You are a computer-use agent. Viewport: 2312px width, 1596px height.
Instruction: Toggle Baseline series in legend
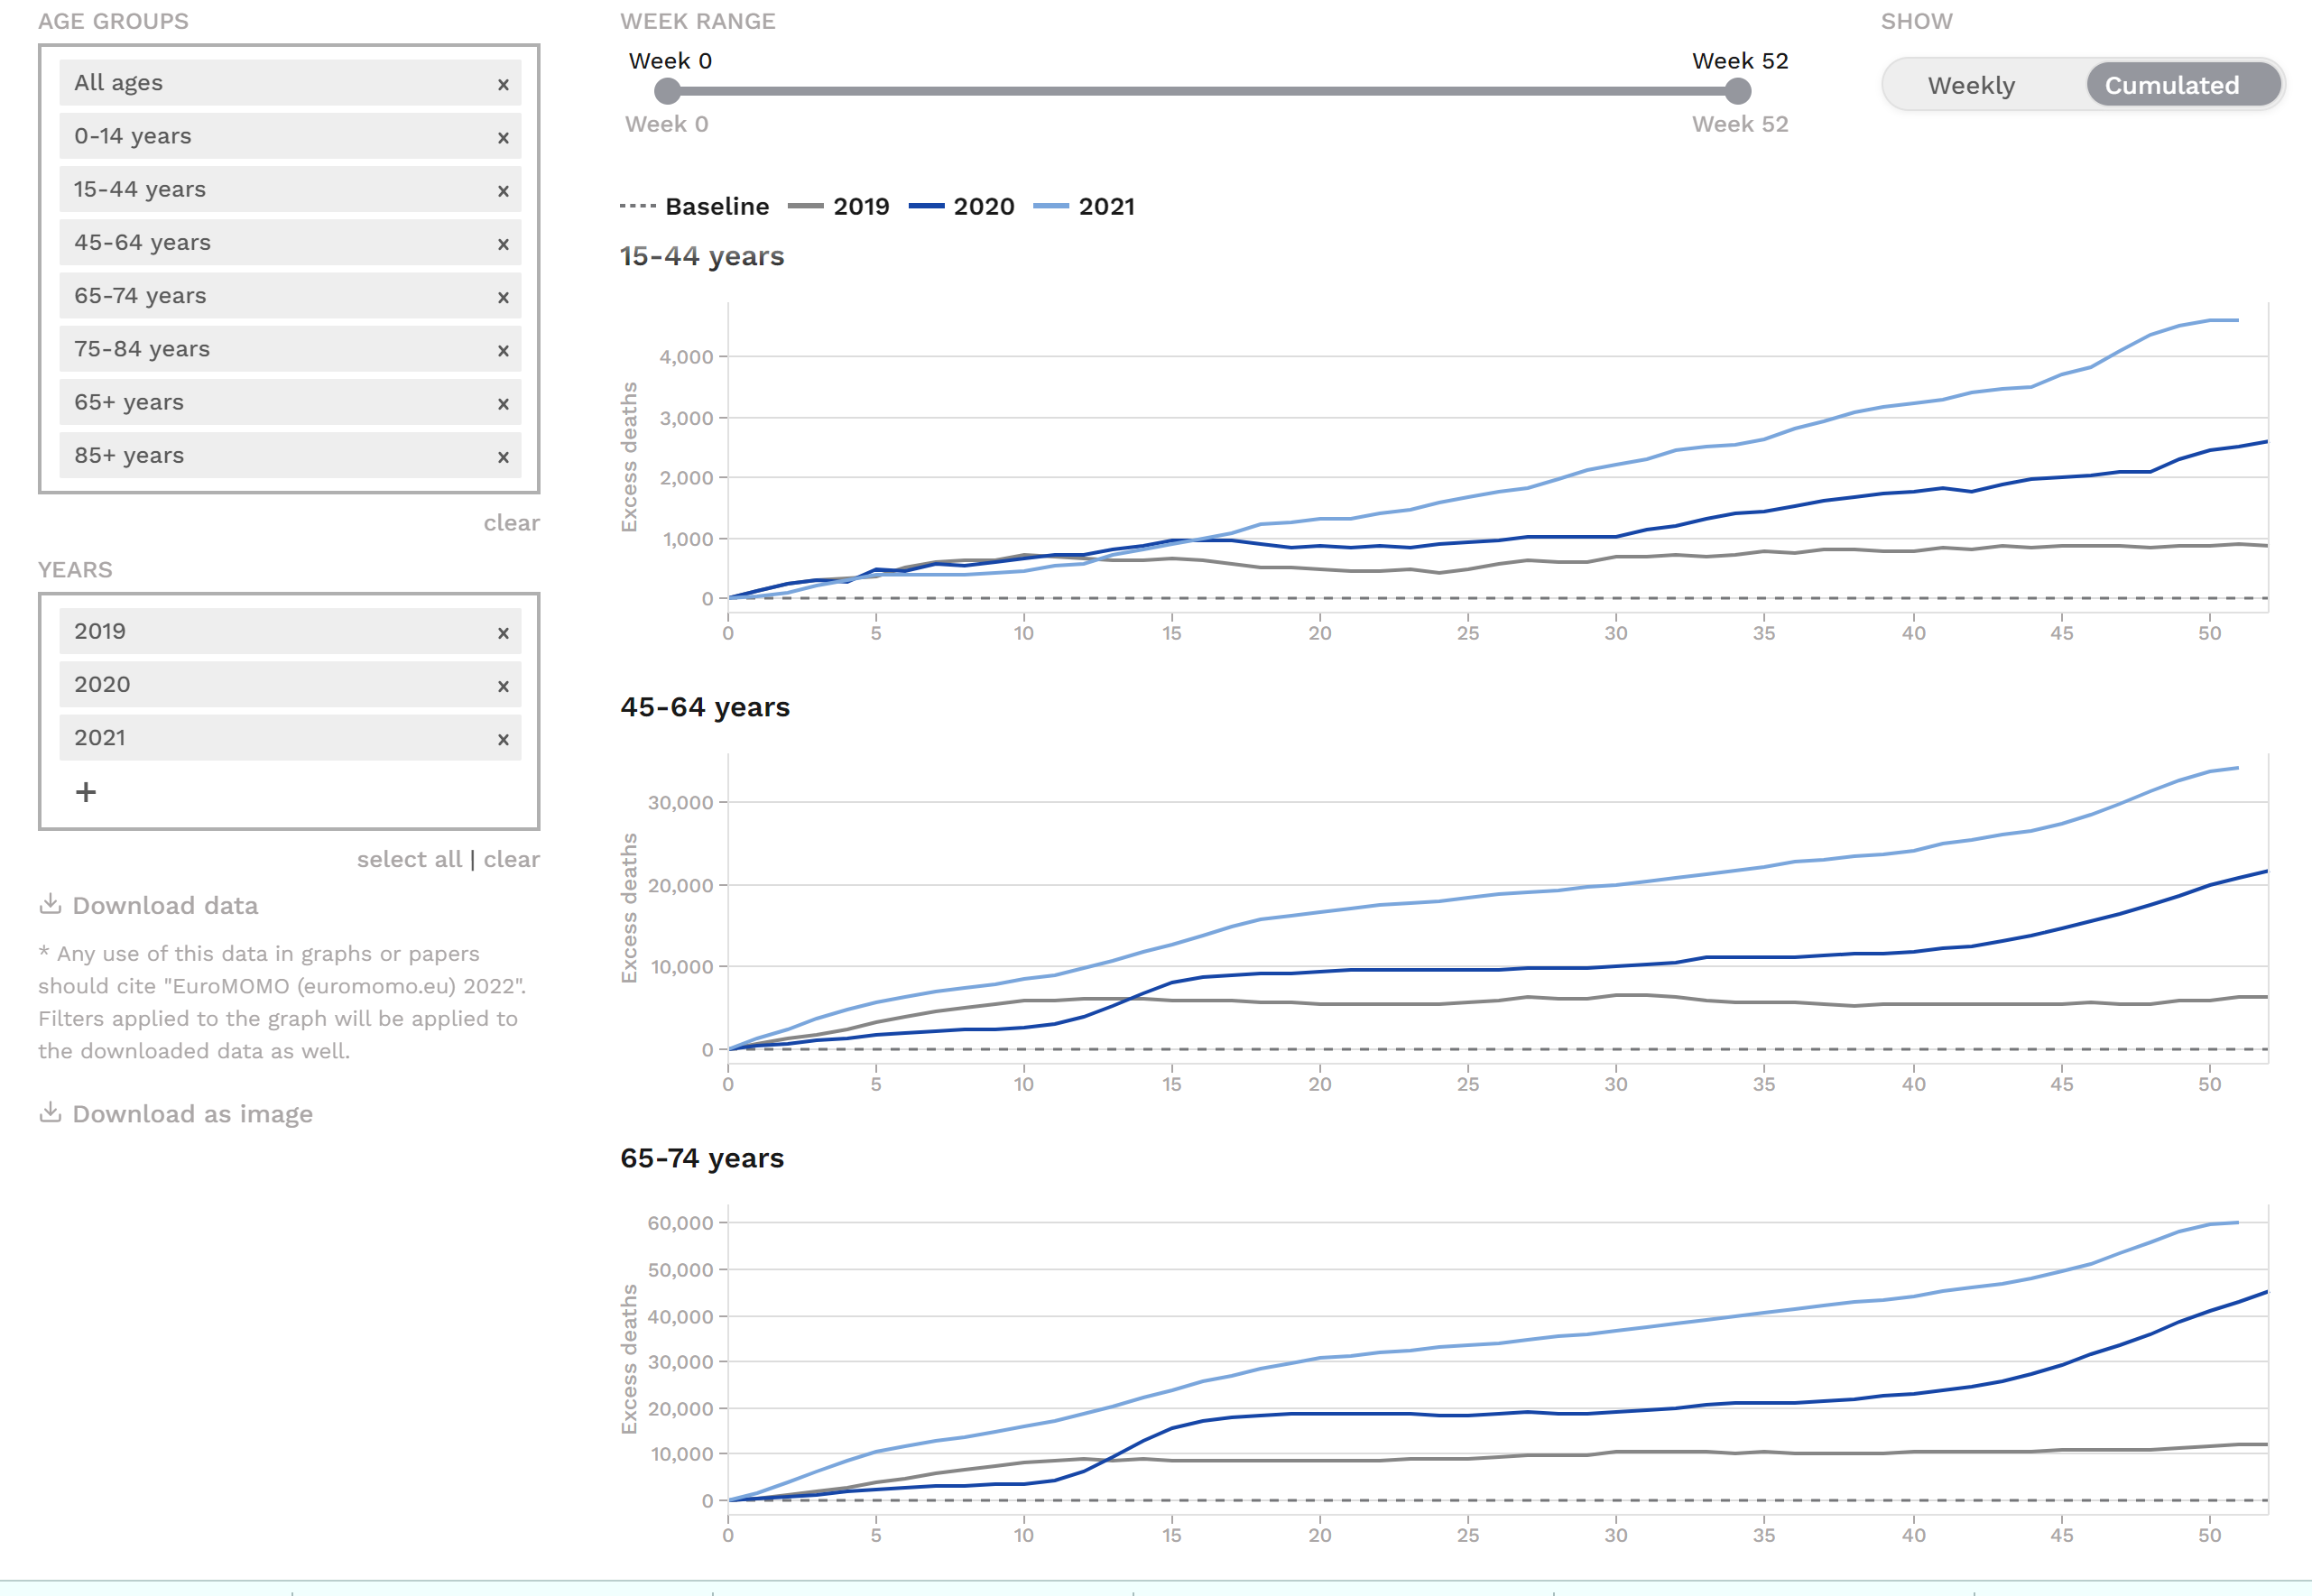694,206
